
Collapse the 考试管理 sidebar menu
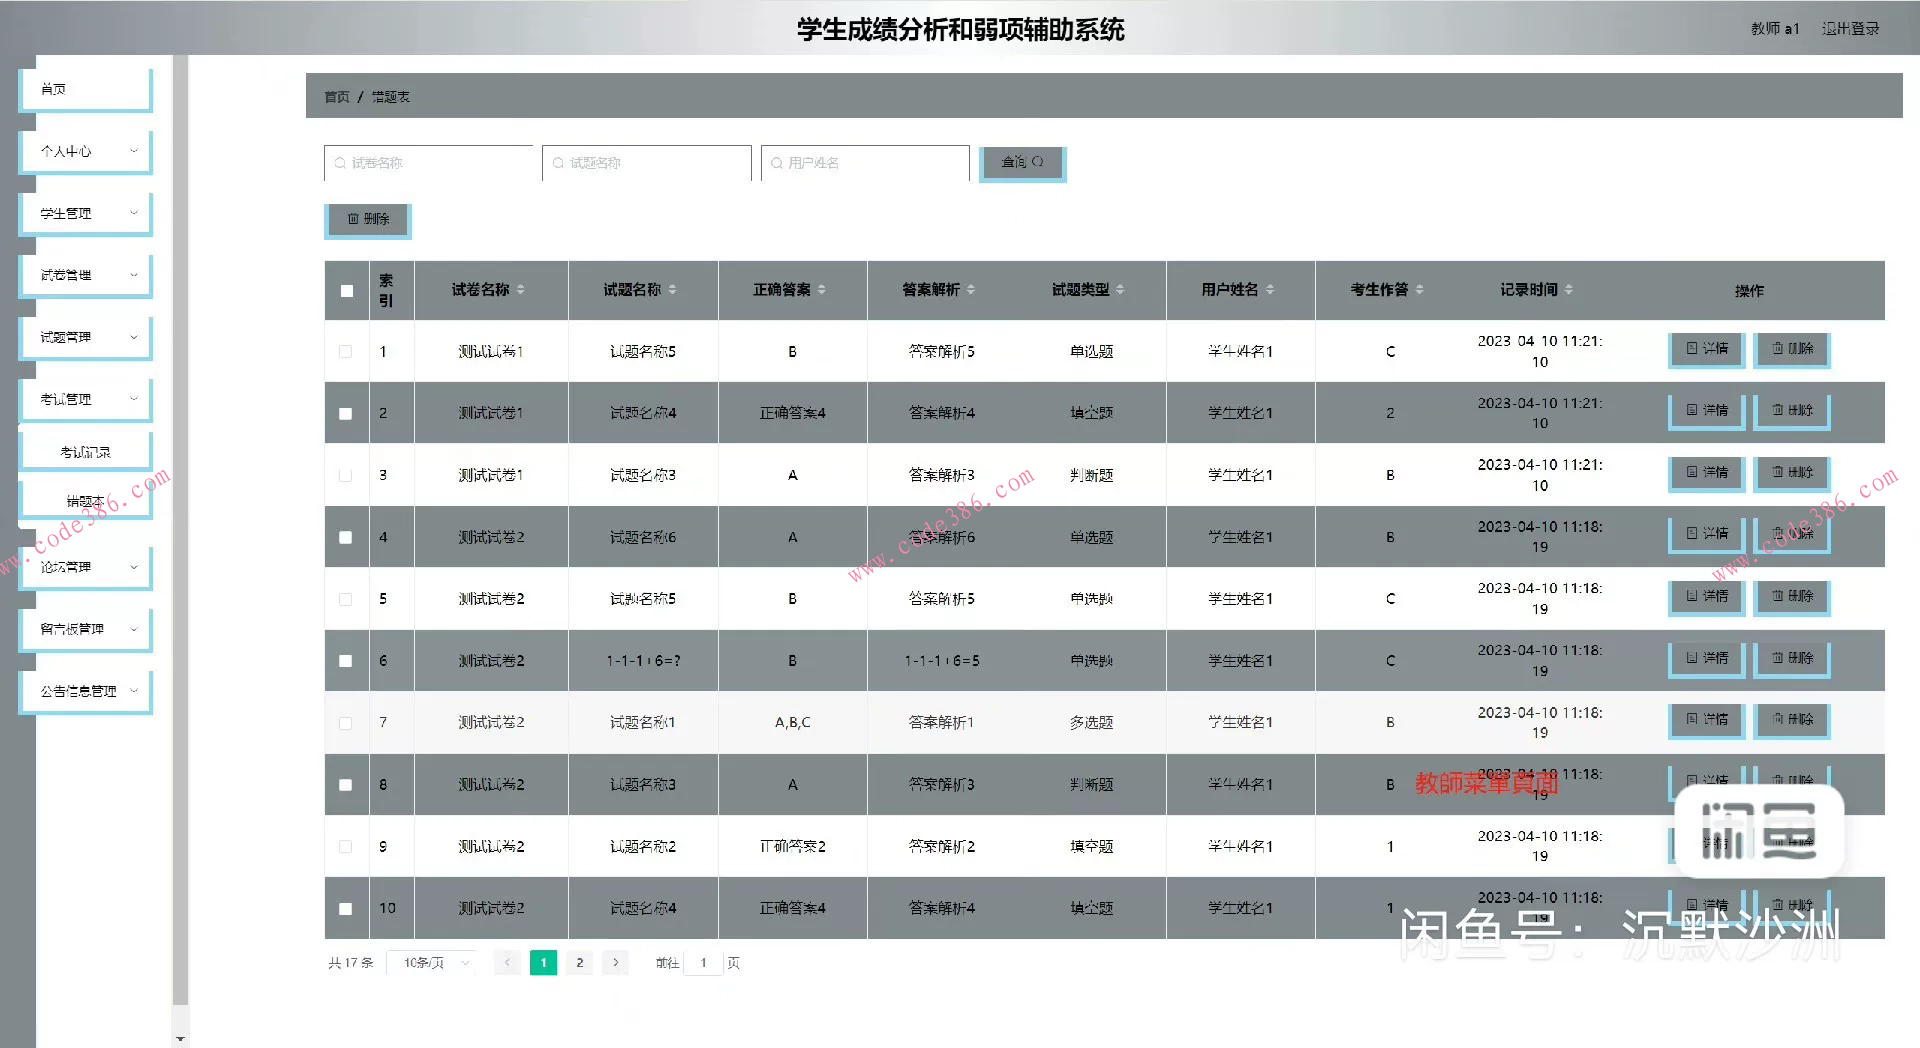point(86,399)
